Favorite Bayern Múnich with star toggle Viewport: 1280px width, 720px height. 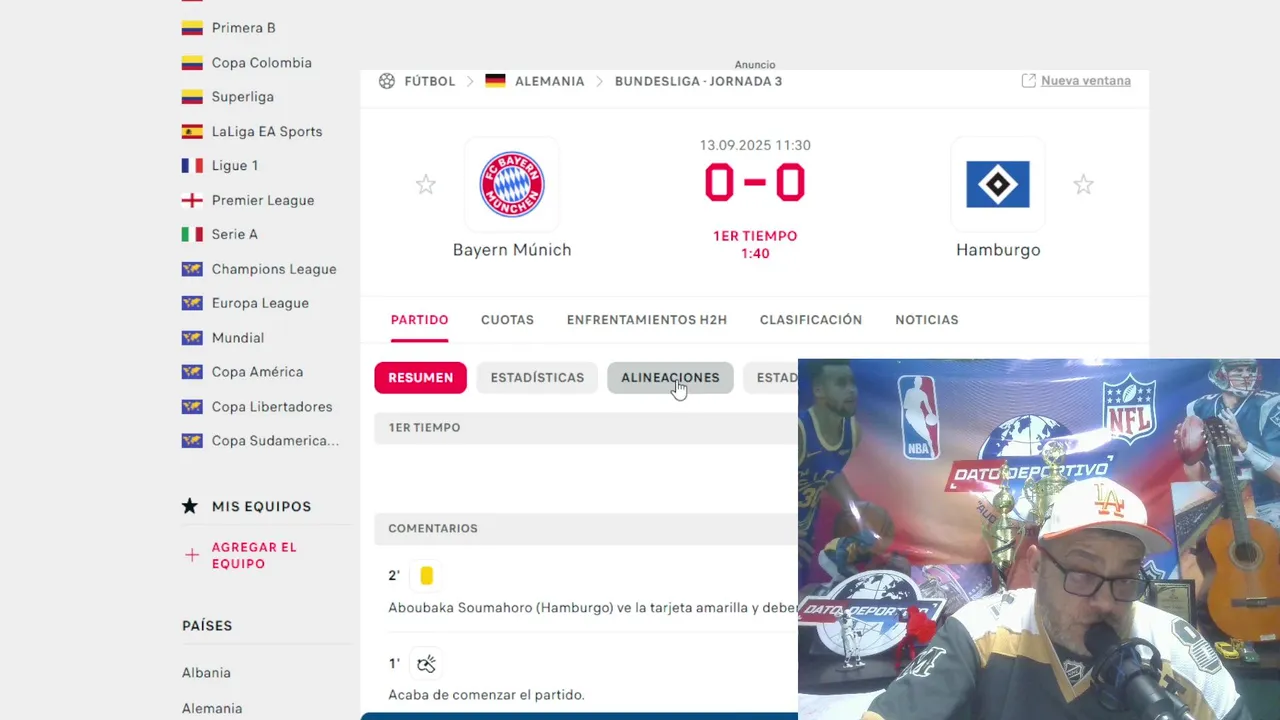click(426, 185)
